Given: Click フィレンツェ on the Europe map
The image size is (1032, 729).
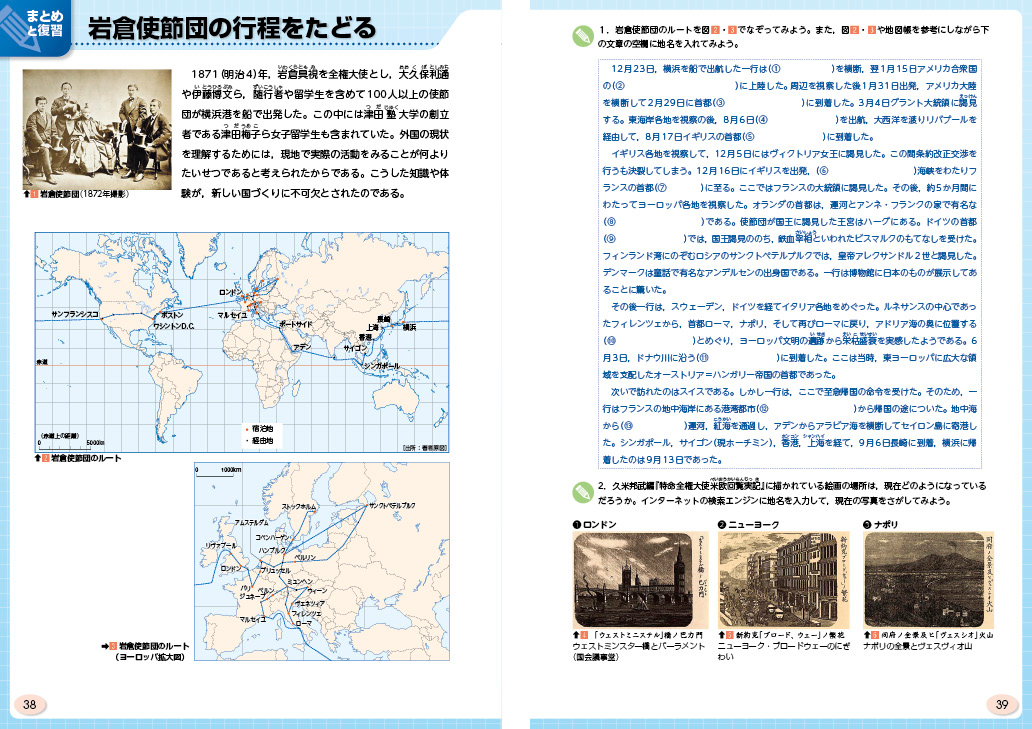Looking at the screenshot, I should pos(307,613).
